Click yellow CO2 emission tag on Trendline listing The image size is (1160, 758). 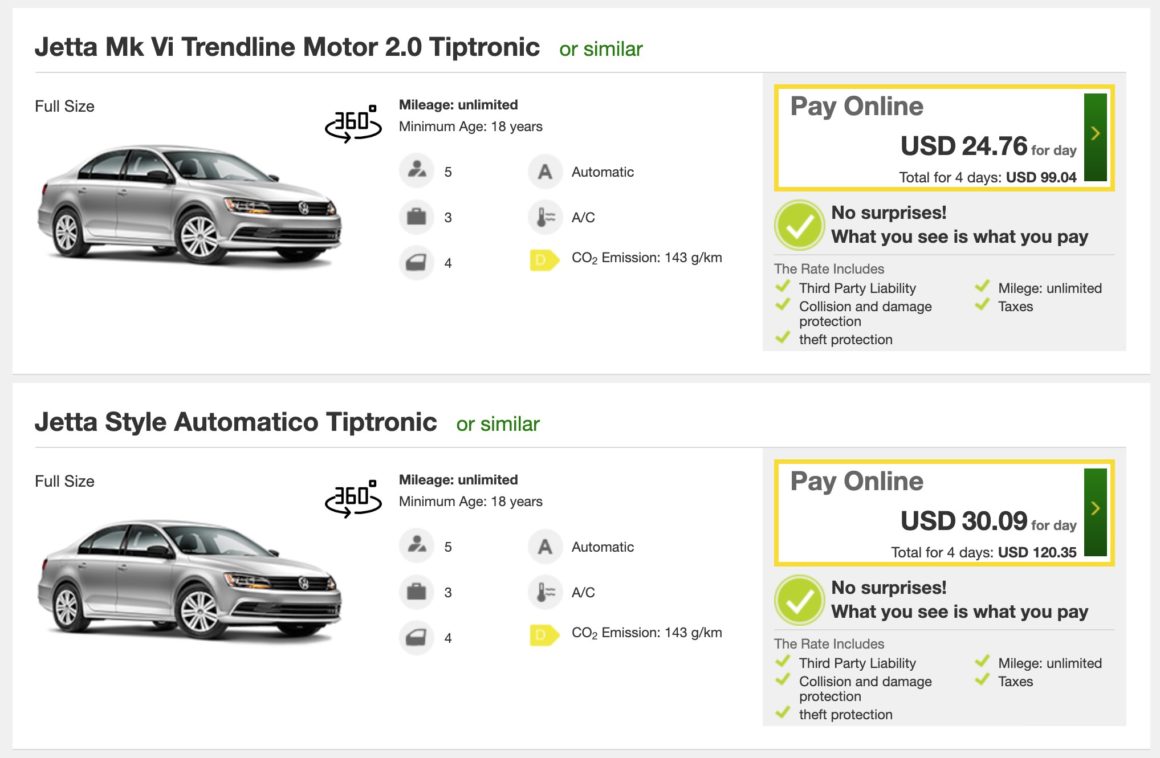[544, 261]
